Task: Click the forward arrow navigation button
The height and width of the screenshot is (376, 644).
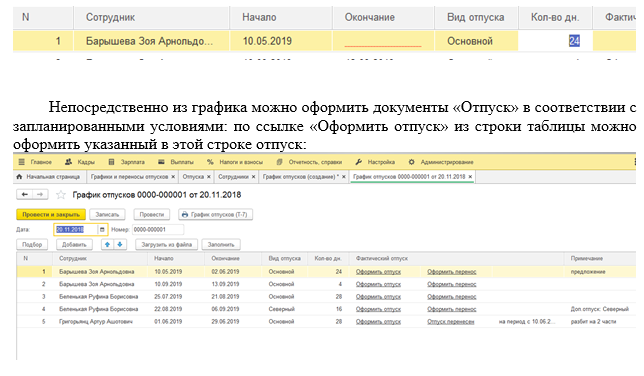Action: point(40,194)
